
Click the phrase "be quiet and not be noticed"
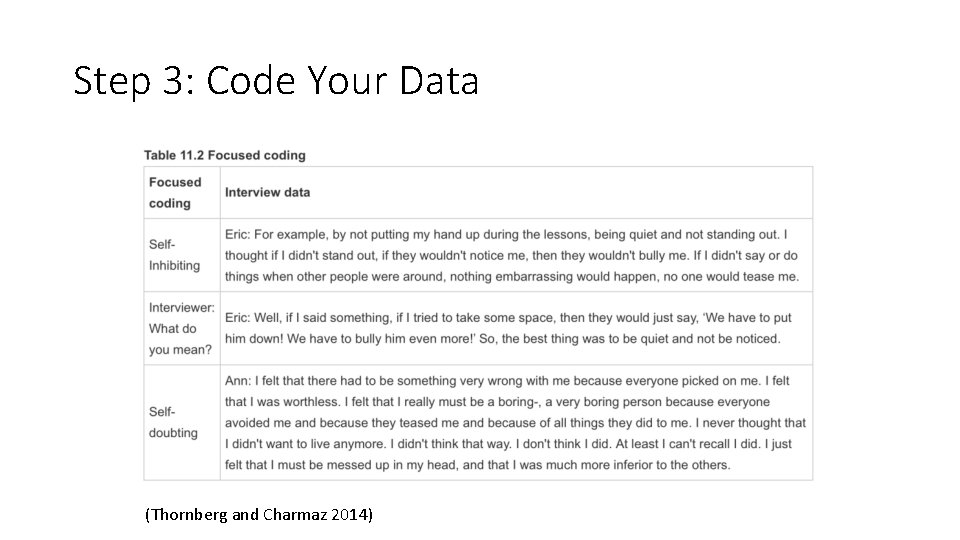pyautogui.click(x=693, y=339)
